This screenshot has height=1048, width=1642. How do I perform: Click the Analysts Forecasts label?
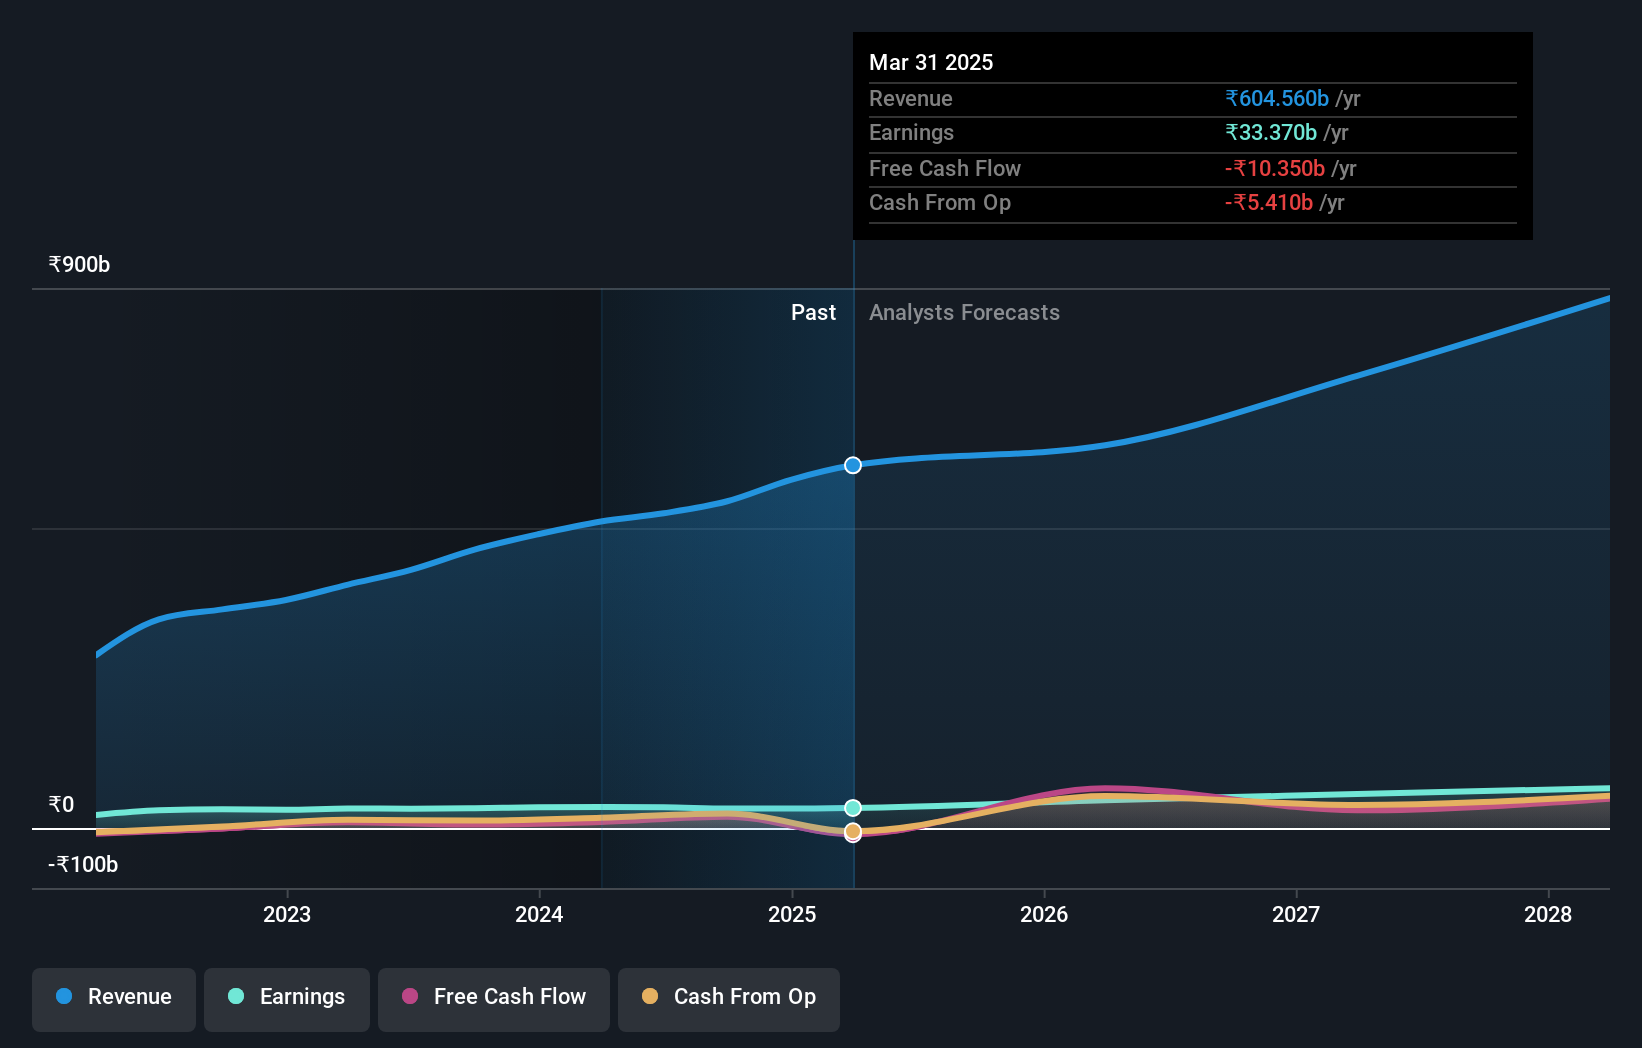(964, 312)
